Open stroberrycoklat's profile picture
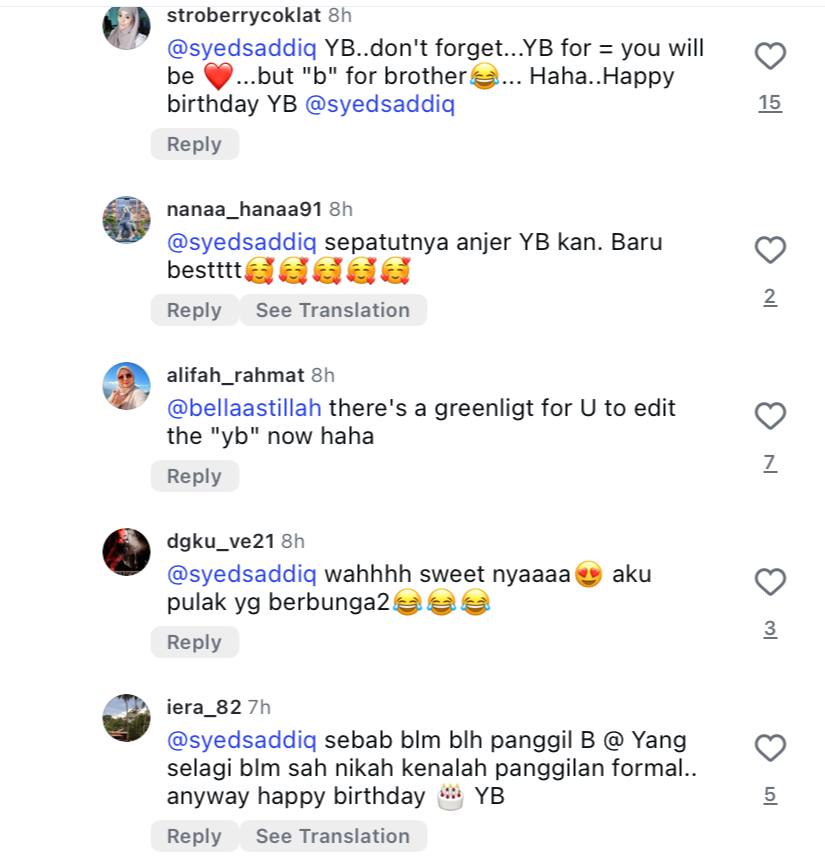This screenshot has width=825, height=863. tap(127, 26)
